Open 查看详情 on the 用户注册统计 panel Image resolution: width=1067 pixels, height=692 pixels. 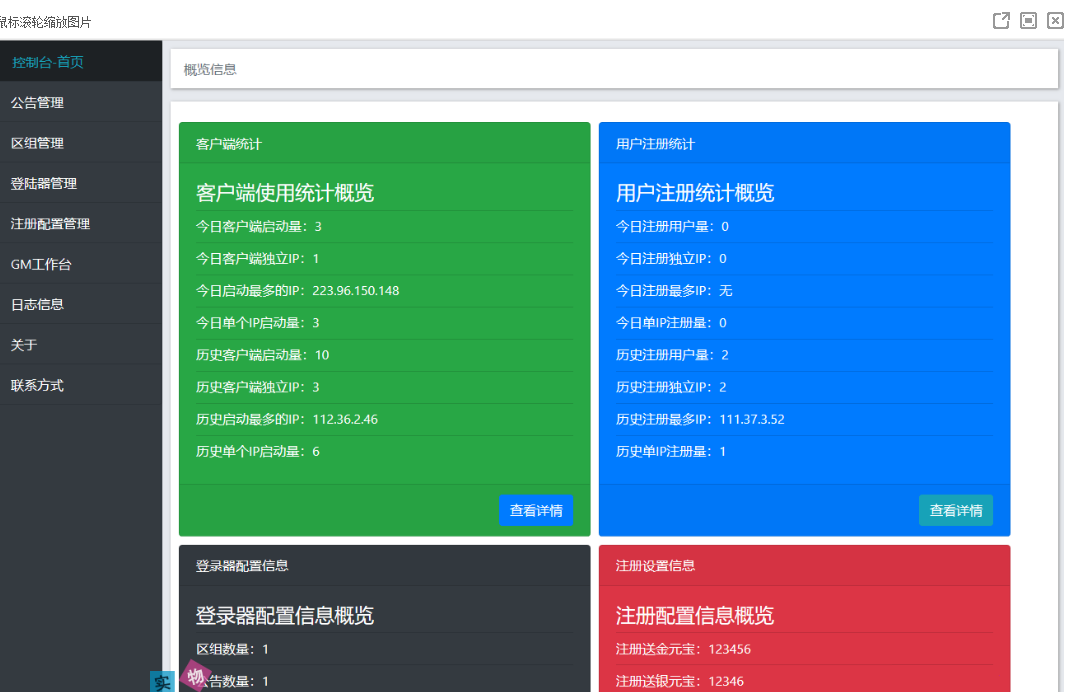955,510
